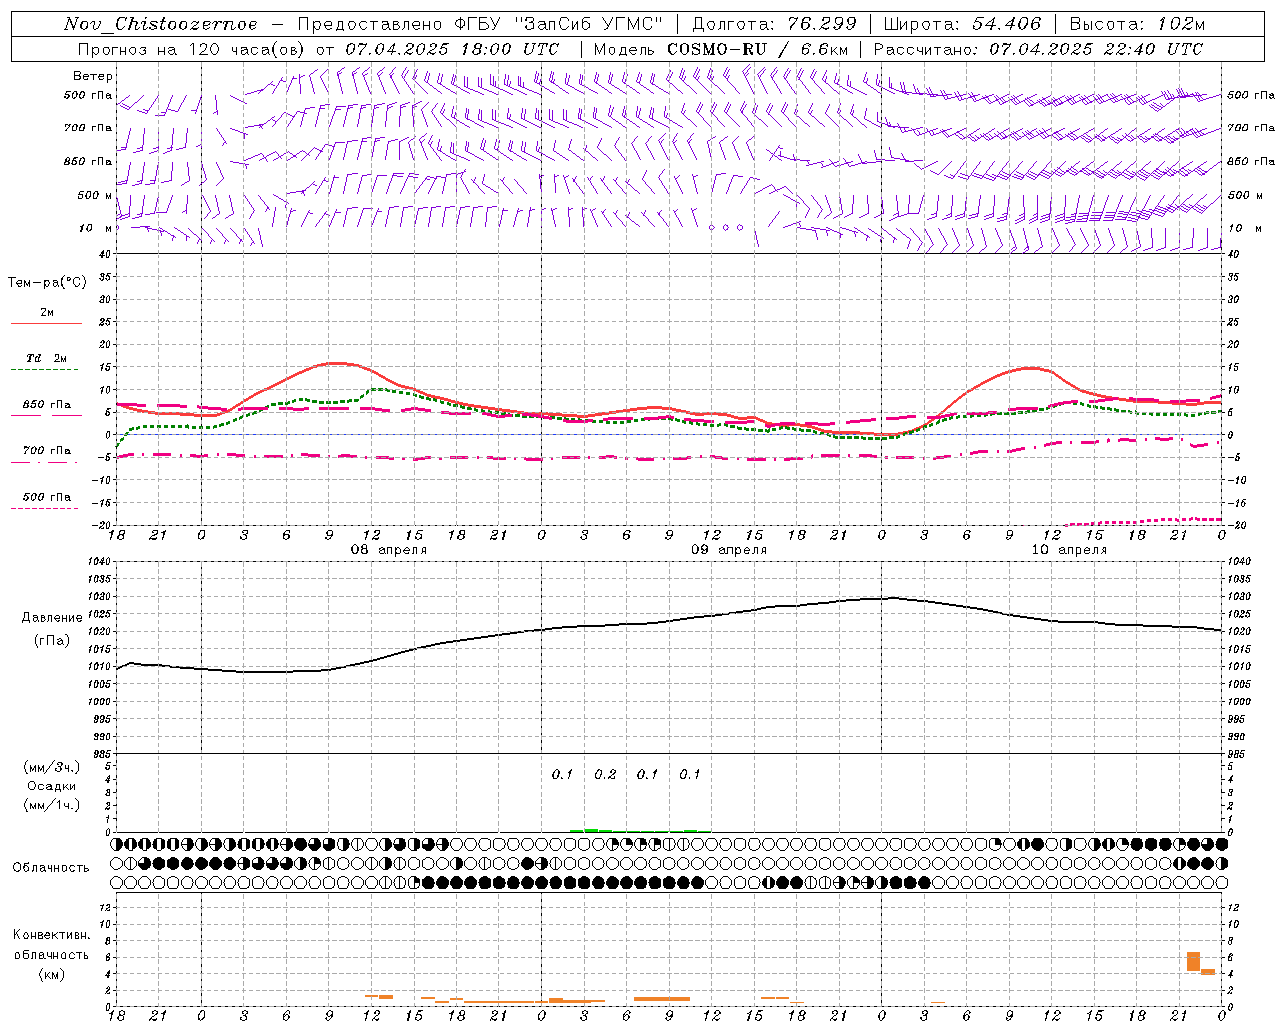Click the Долгота: 76.299 value
Screen dimensions: 1280x1024
tap(774, 24)
